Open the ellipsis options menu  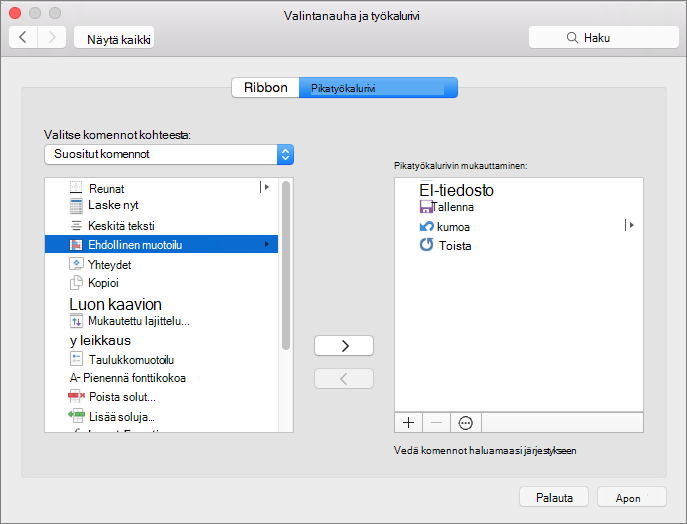coord(465,423)
